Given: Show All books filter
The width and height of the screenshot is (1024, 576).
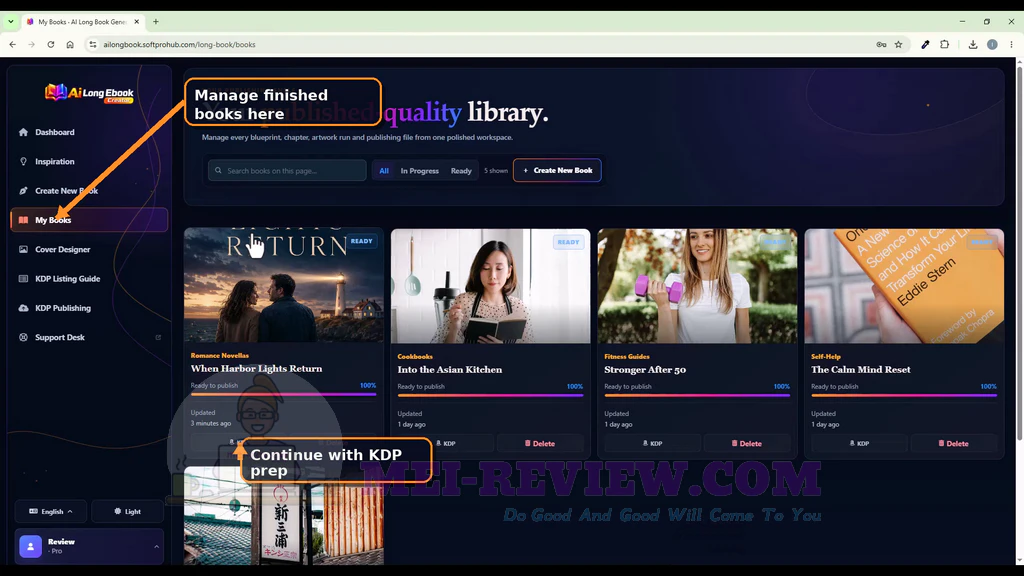Looking at the screenshot, I should pos(384,170).
